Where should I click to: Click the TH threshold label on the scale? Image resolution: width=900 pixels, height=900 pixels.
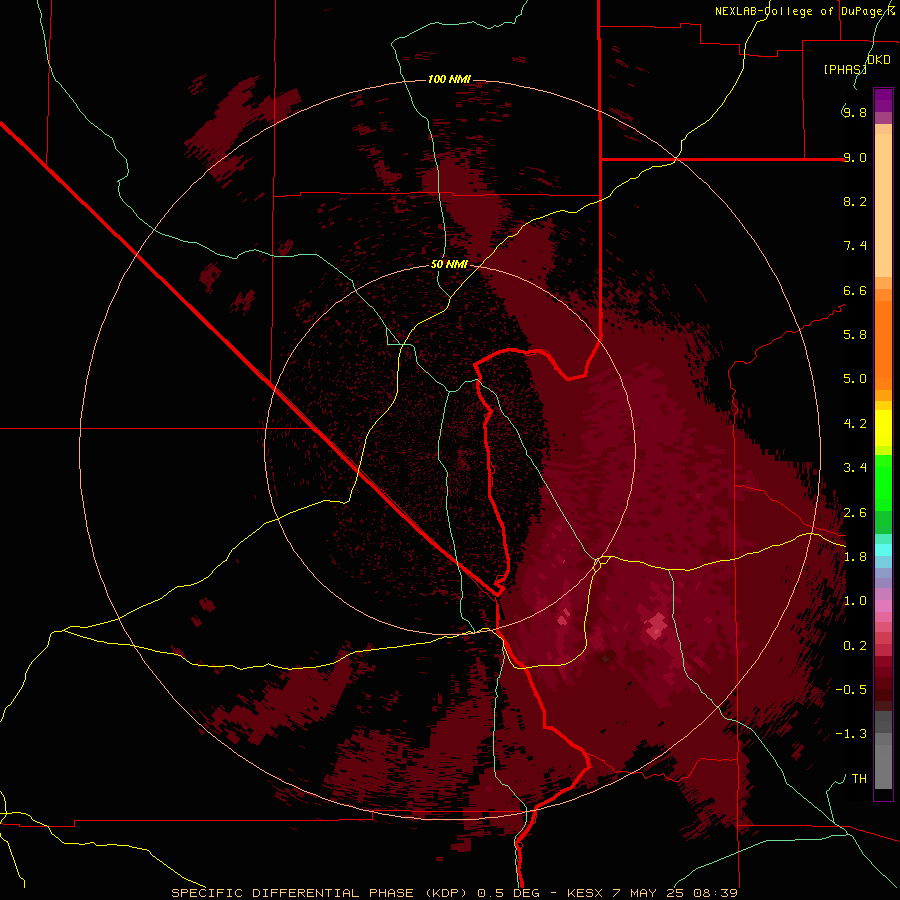[859, 779]
